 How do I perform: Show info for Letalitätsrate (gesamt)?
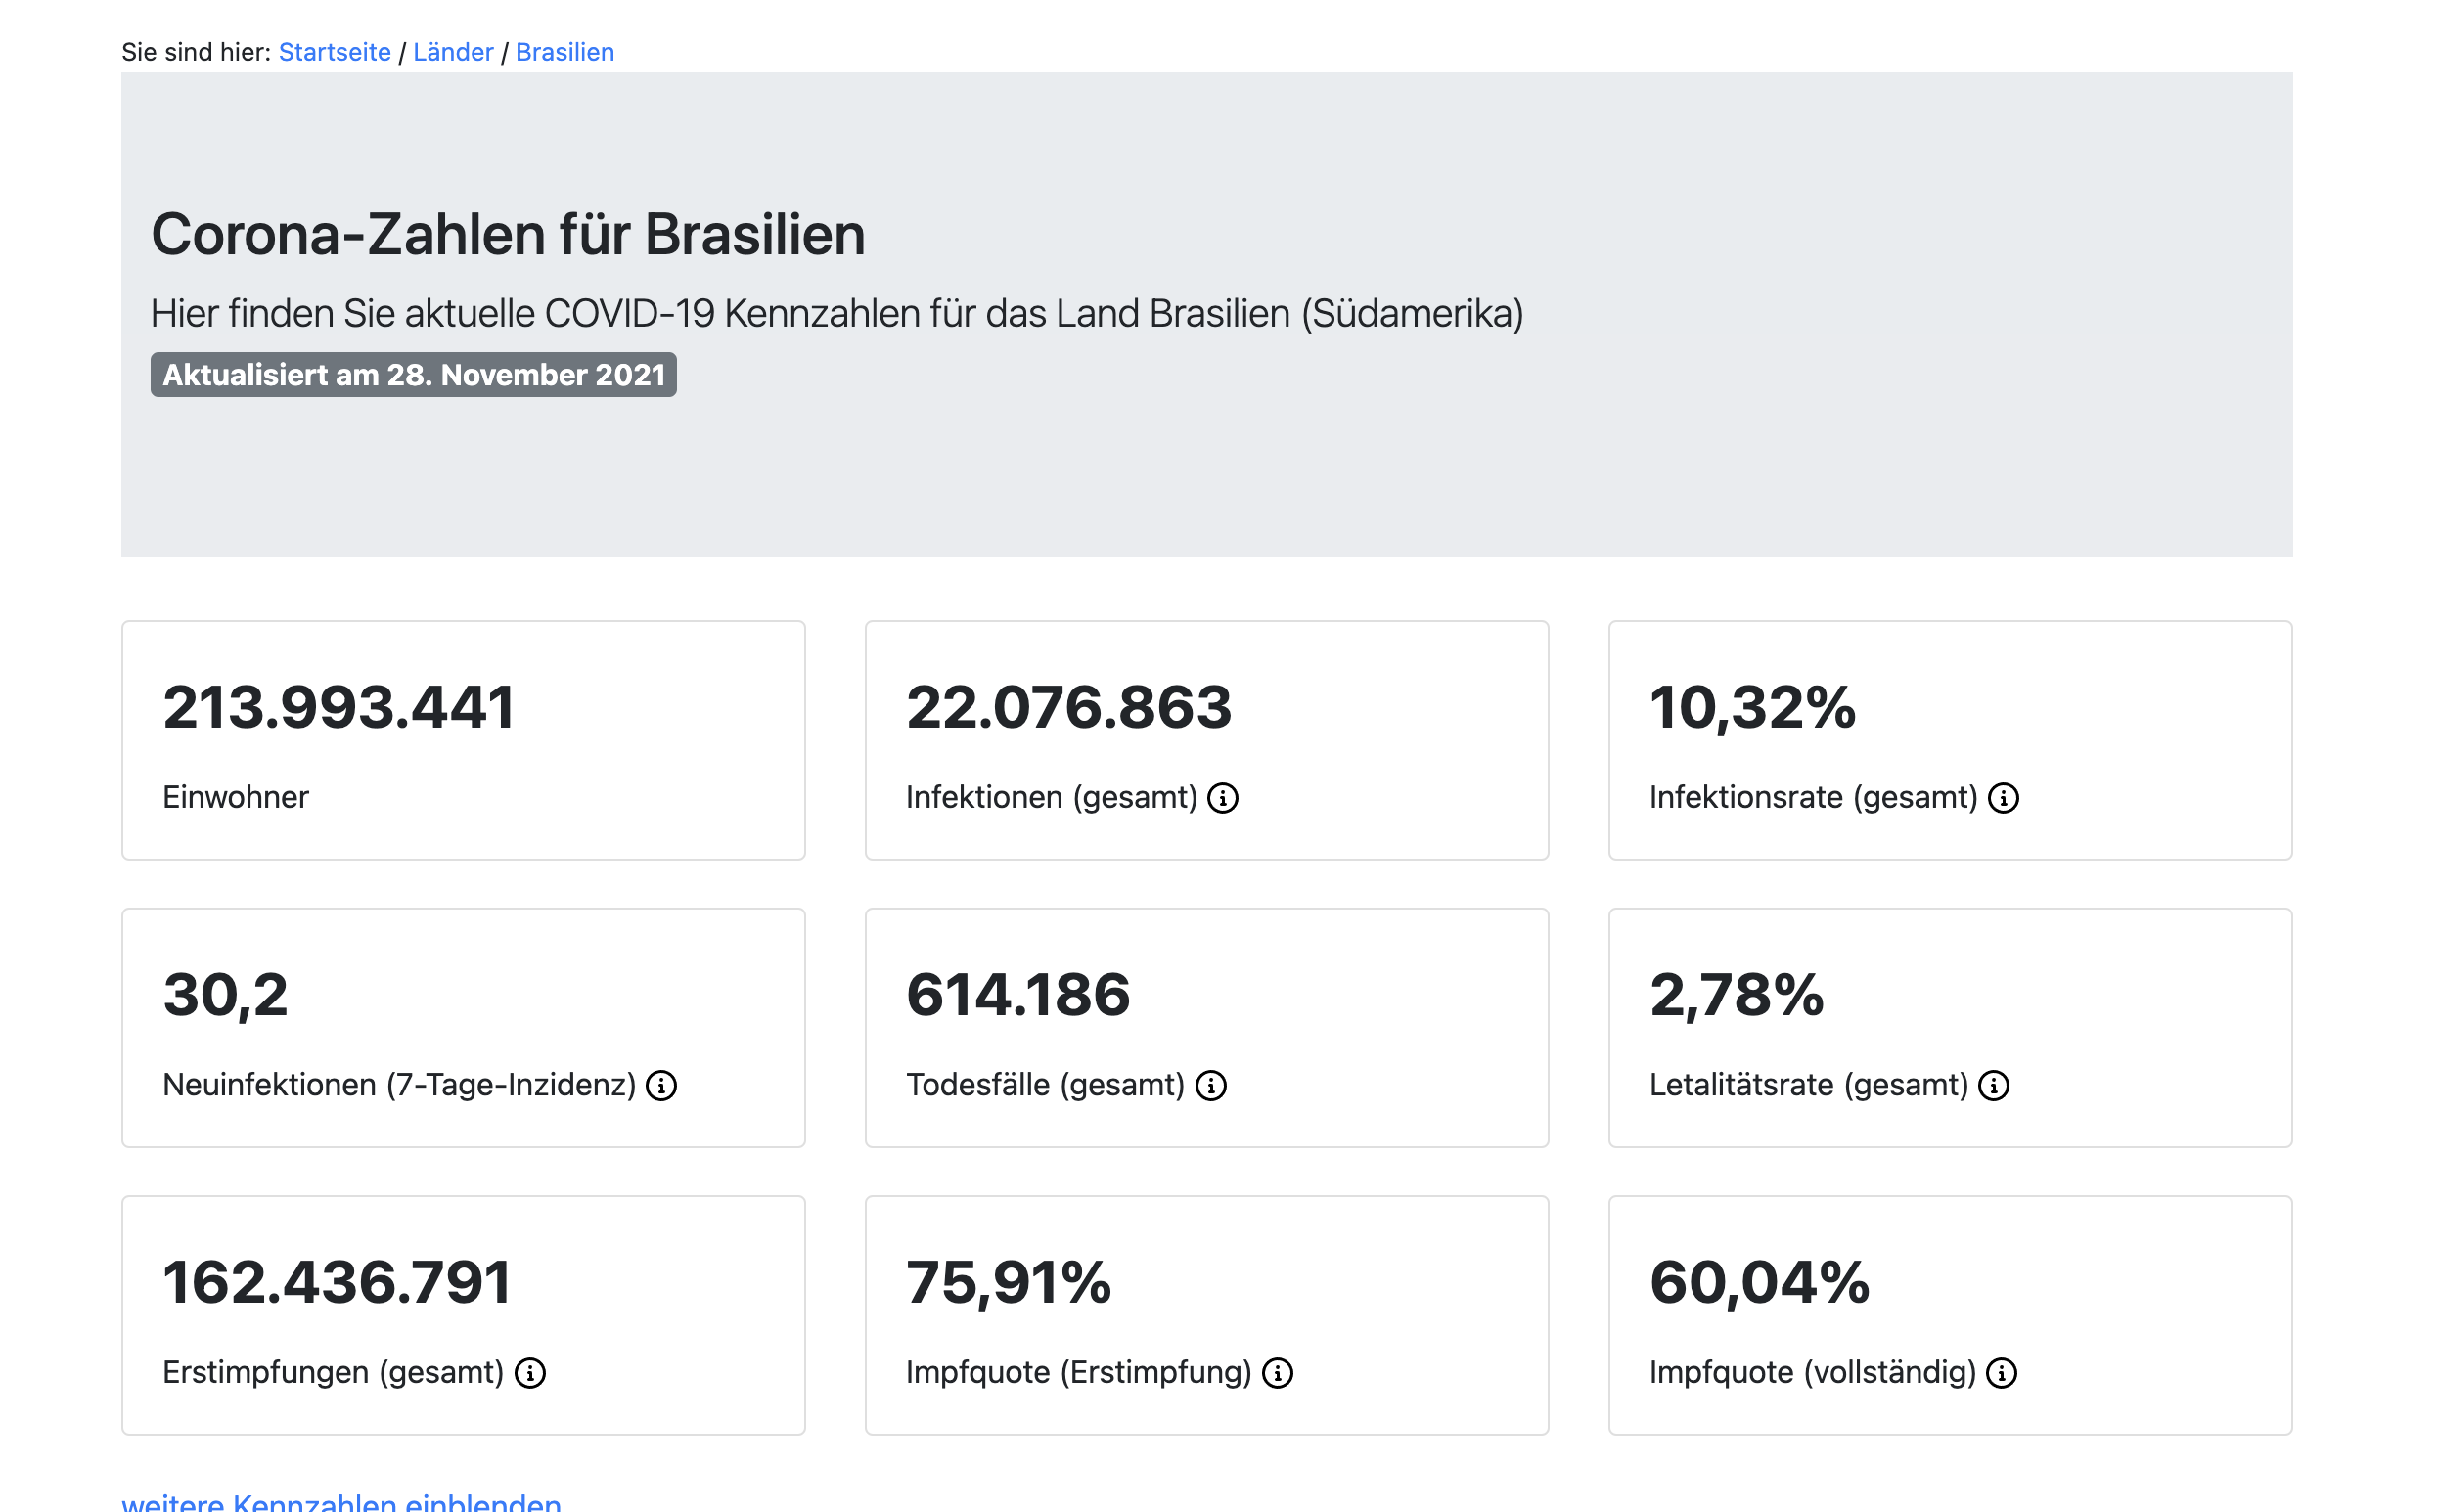[1993, 1085]
